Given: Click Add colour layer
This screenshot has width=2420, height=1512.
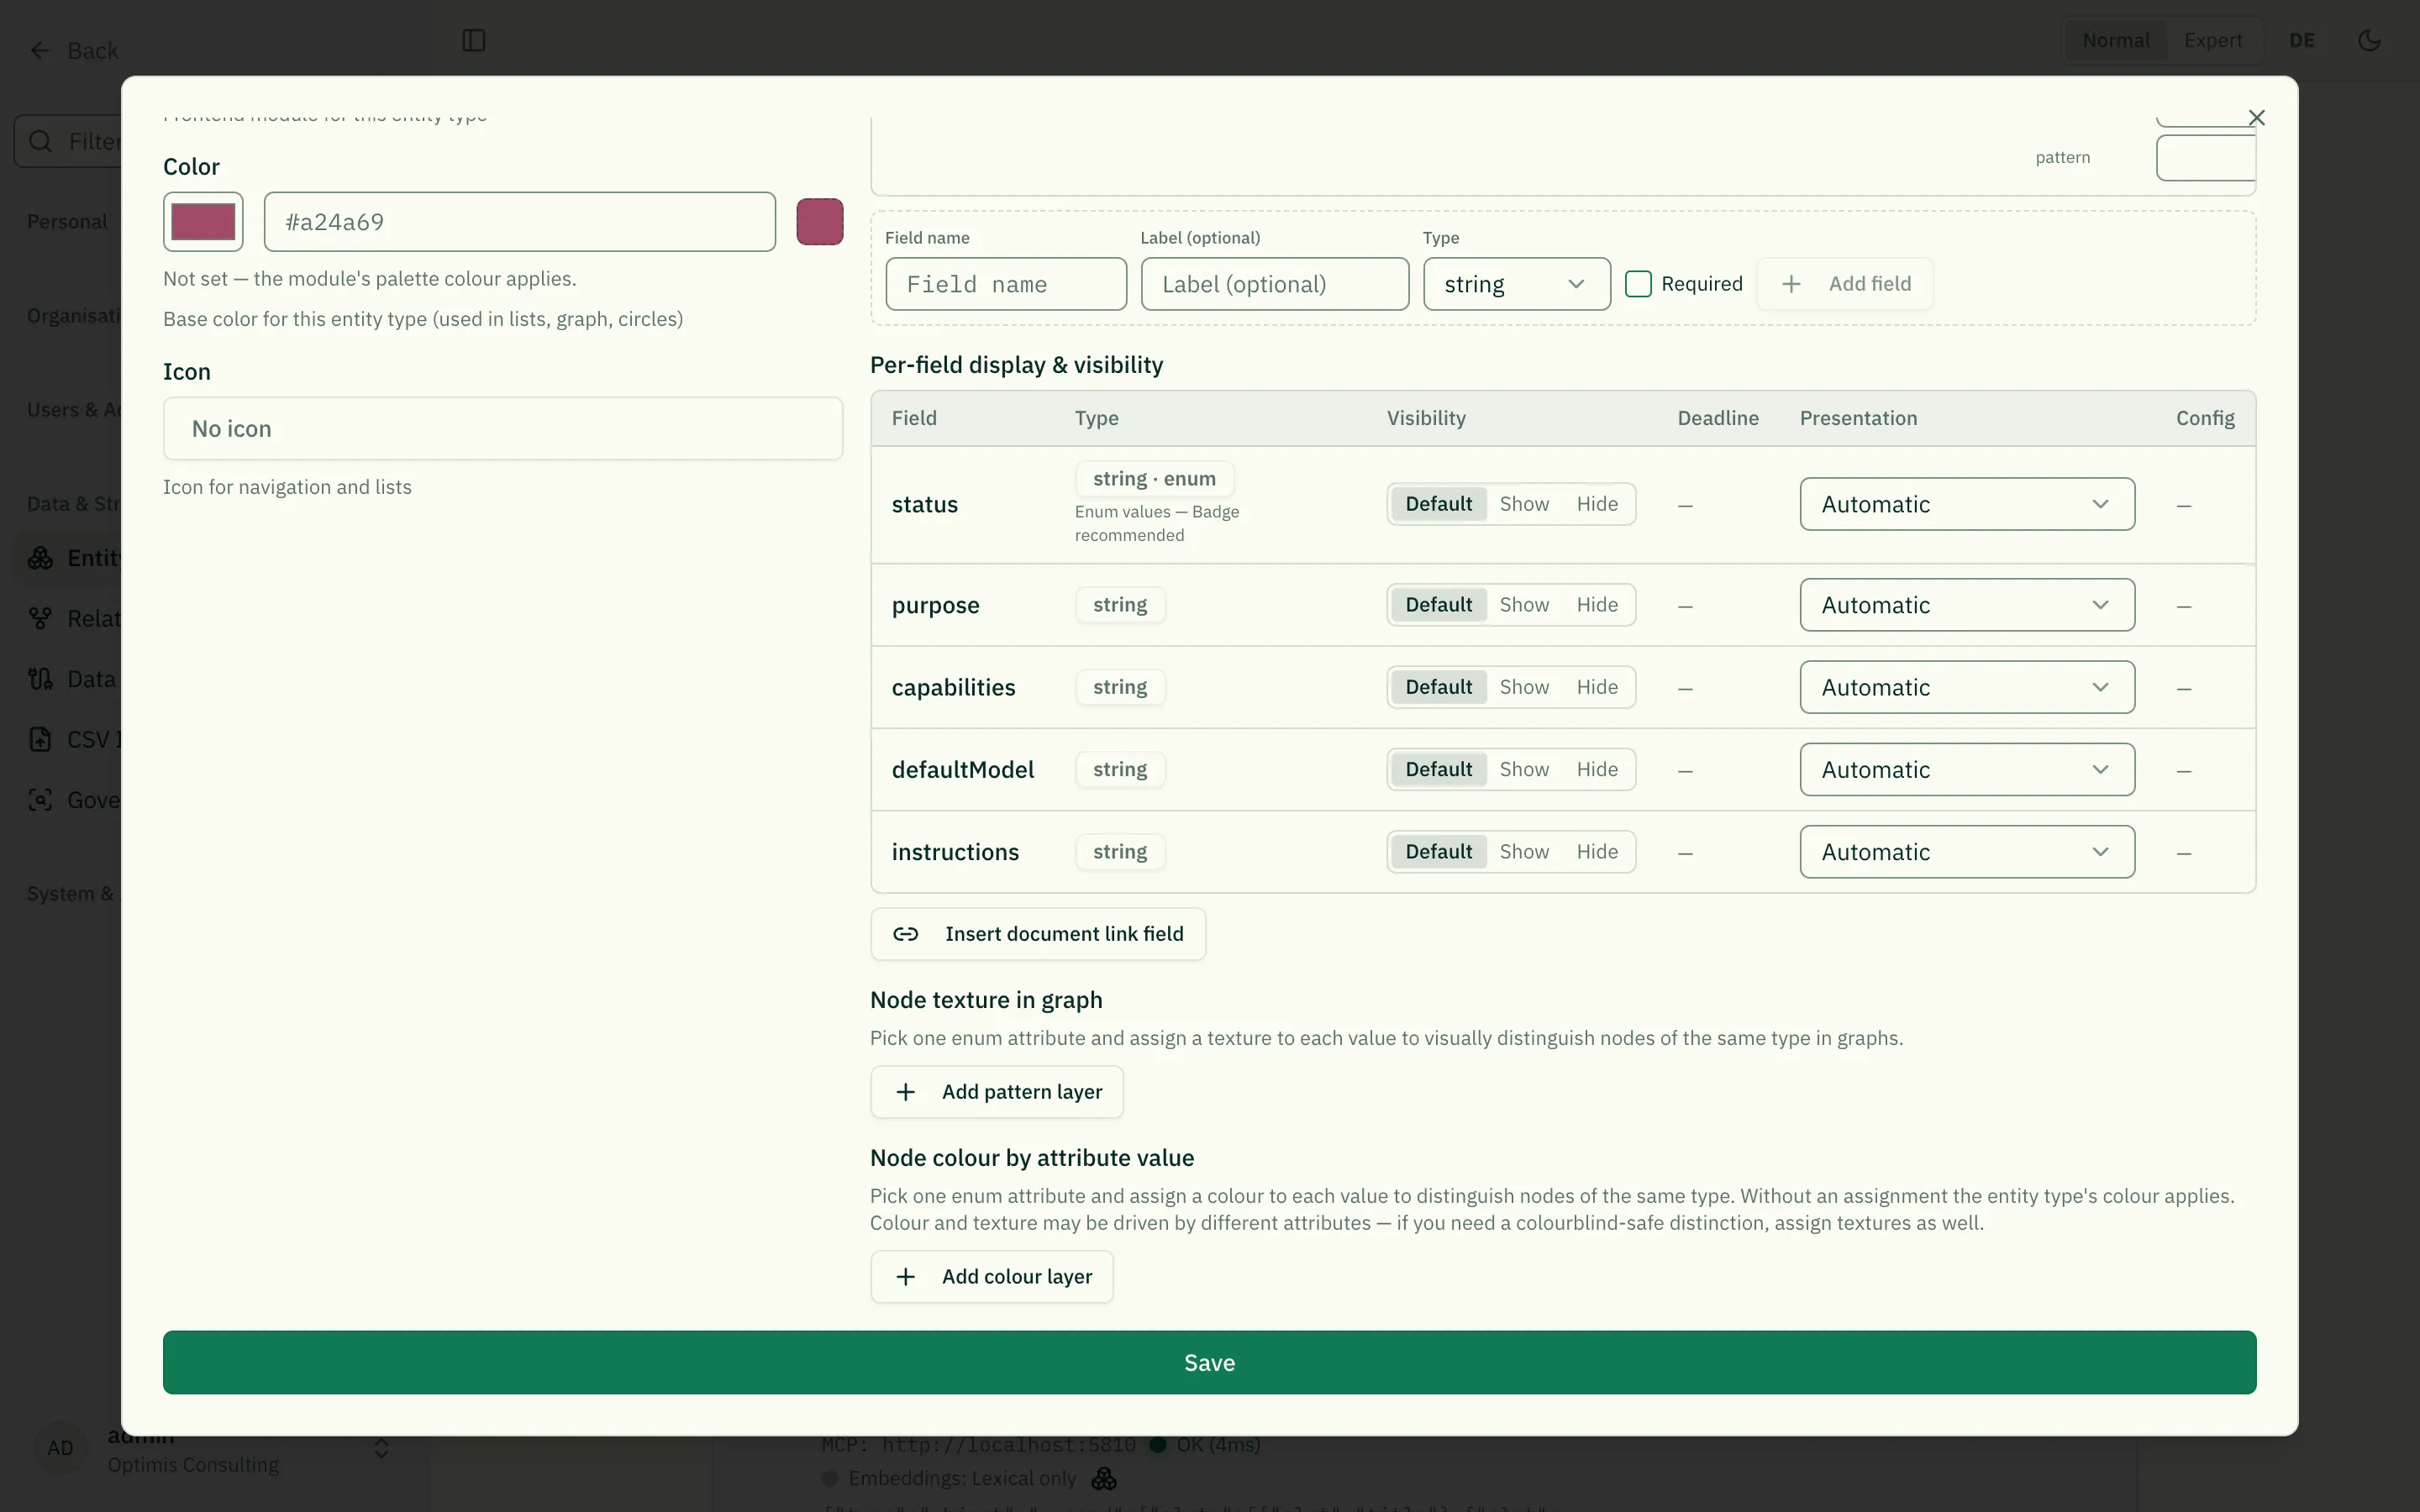Looking at the screenshot, I should 991,1277.
